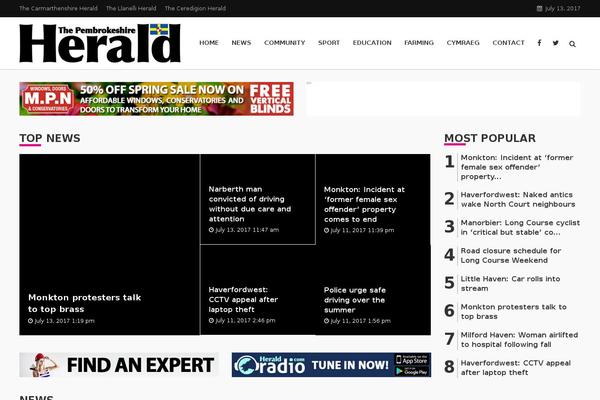Screen dimensions: 600x400
Task: Open 'Haverfordwest: Naked antics wake North Court neighbours'
Action: pos(518,199)
